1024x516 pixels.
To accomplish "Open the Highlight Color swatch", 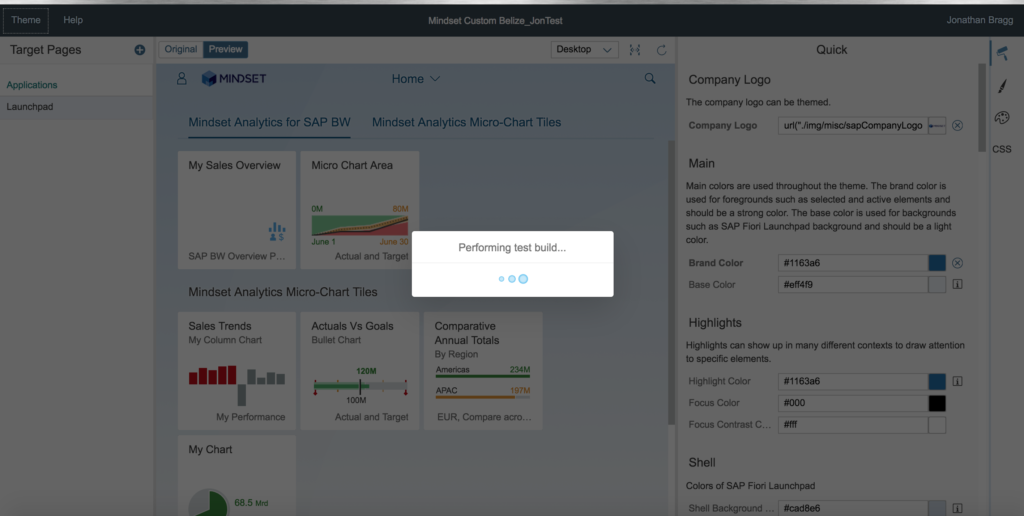I will pos(937,381).
